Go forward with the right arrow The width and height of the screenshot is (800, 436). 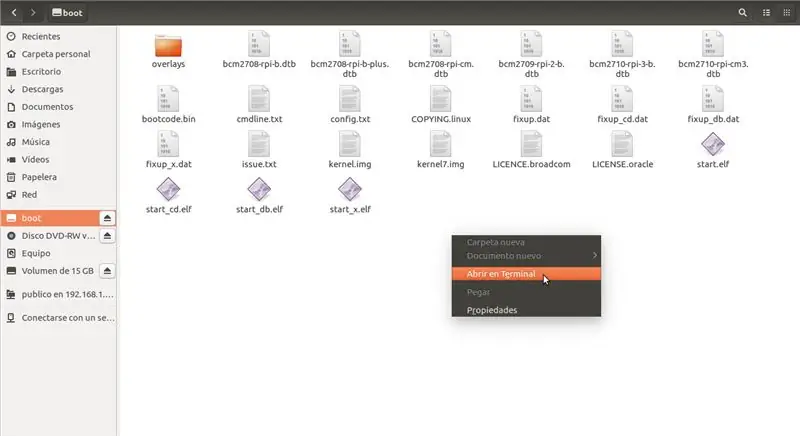(x=33, y=12)
